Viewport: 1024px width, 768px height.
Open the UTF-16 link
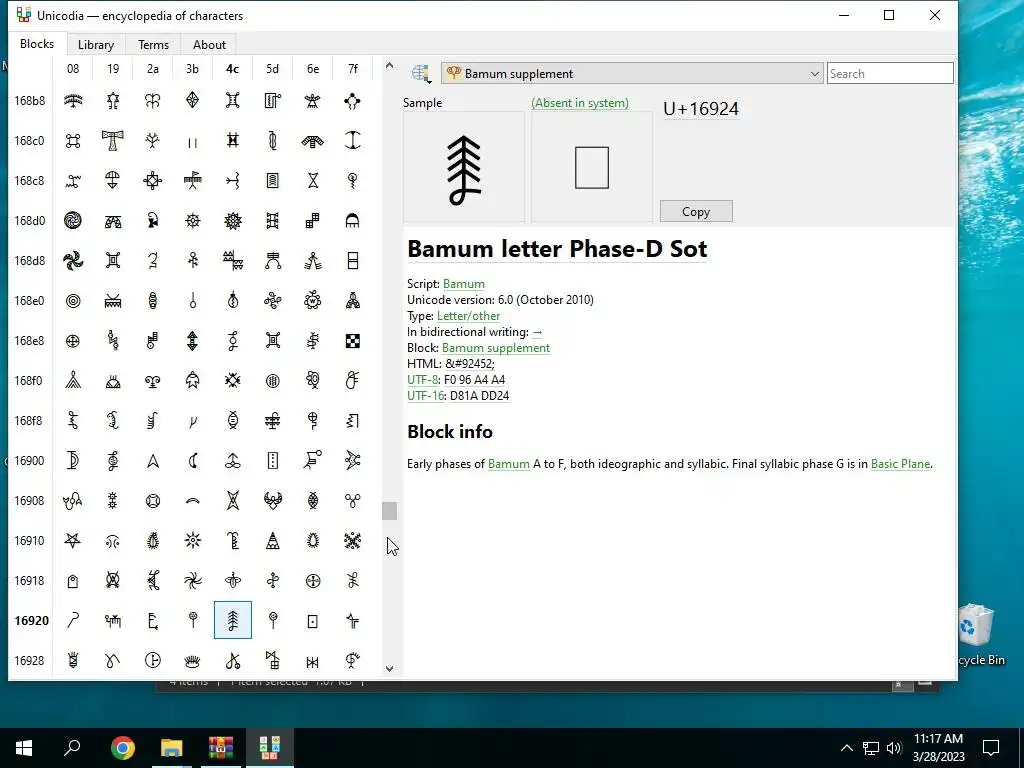pos(425,395)
